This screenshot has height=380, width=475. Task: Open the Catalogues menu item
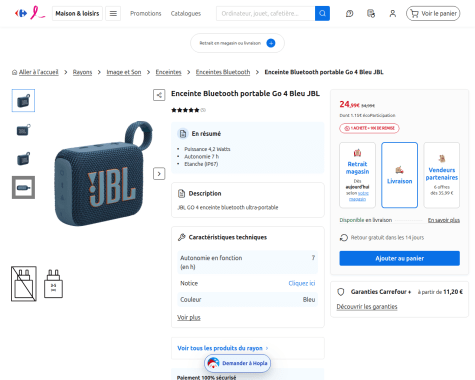[186, 13]
